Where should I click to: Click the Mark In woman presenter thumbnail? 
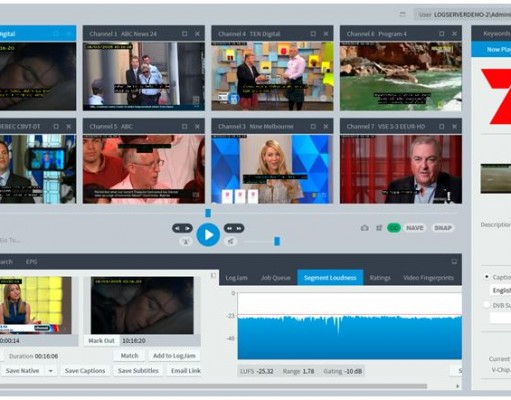(36, 305)
